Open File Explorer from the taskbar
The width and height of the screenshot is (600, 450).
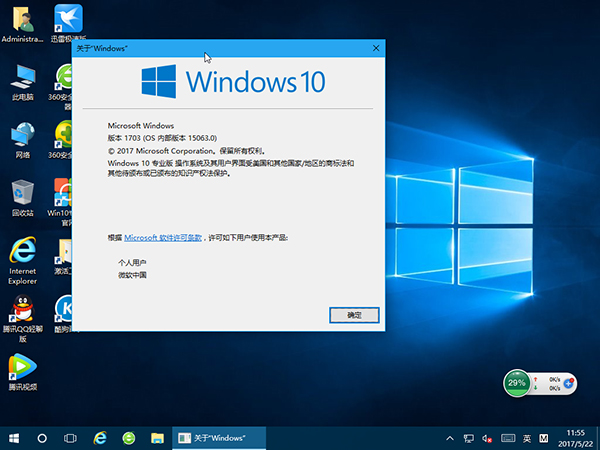(157, 438)
